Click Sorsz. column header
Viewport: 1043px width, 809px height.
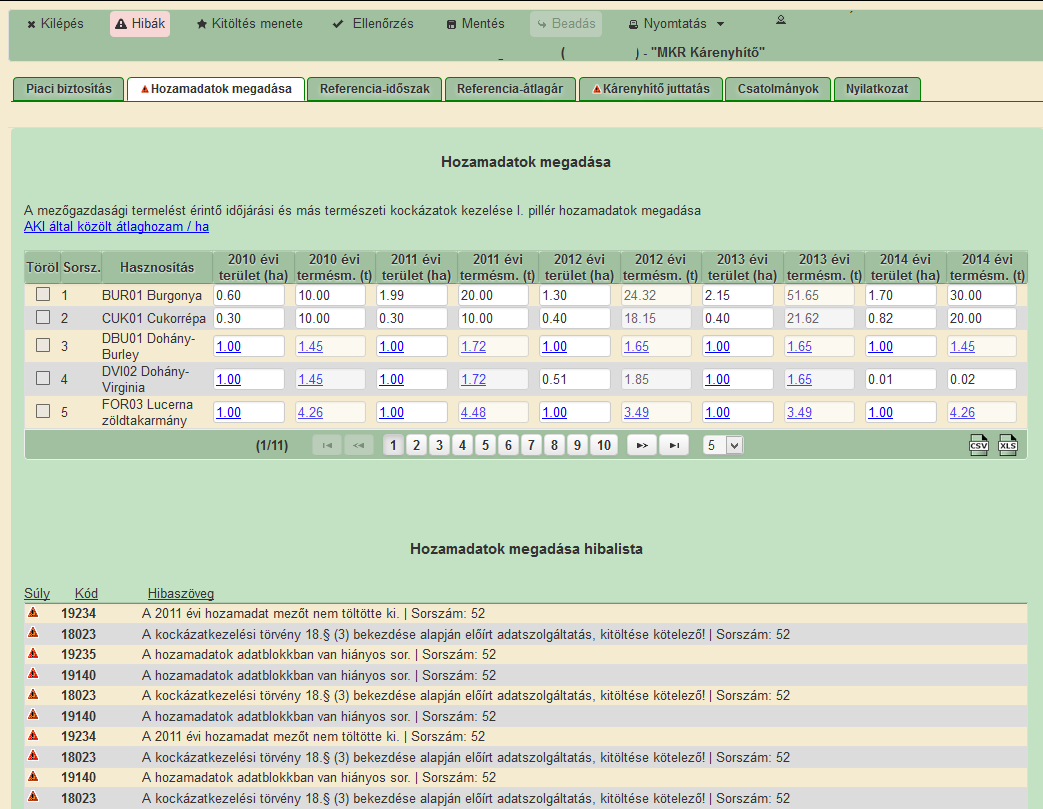(x=82, y=267)
